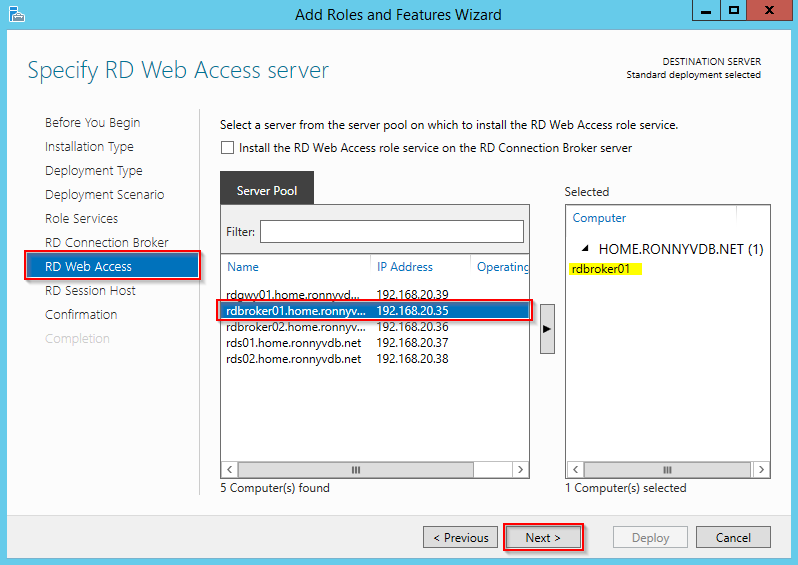Enable installing RD Web Access on the Connection Broker

point(229,148)
